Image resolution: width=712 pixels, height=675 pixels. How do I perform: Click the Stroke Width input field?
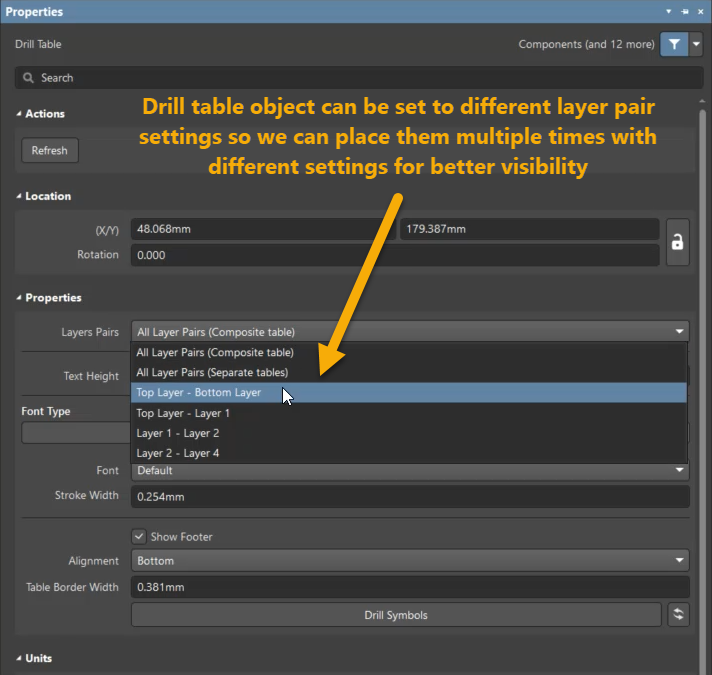[x=410, y=497]
